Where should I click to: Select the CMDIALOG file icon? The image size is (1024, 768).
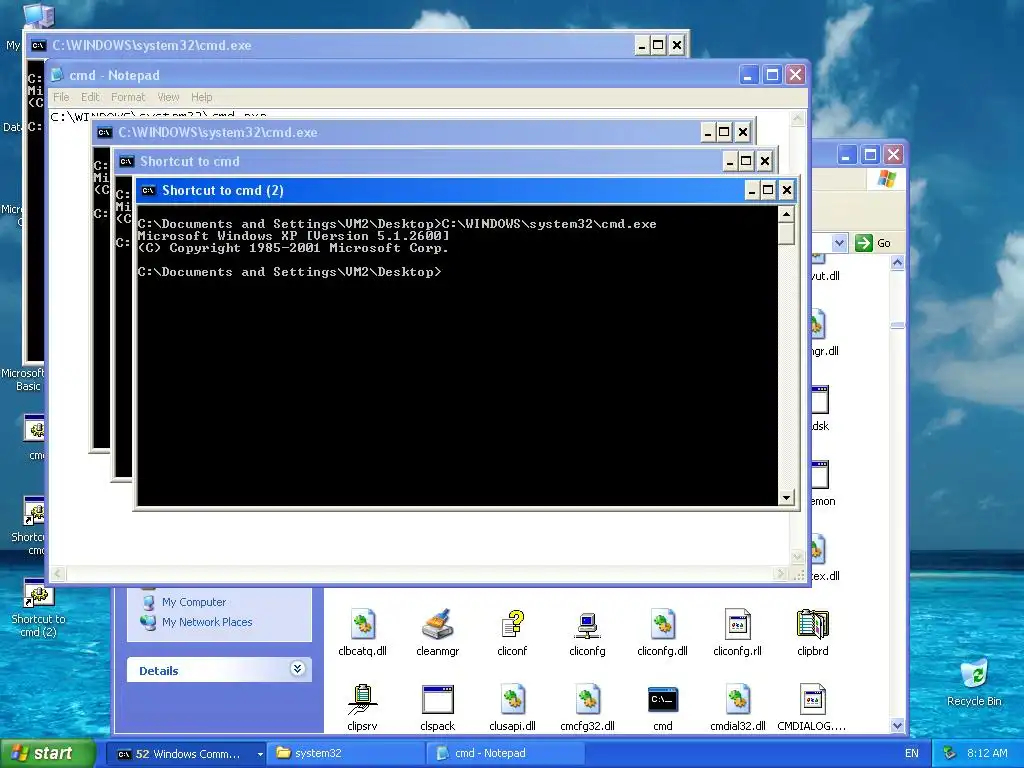[x=812, y=699]
